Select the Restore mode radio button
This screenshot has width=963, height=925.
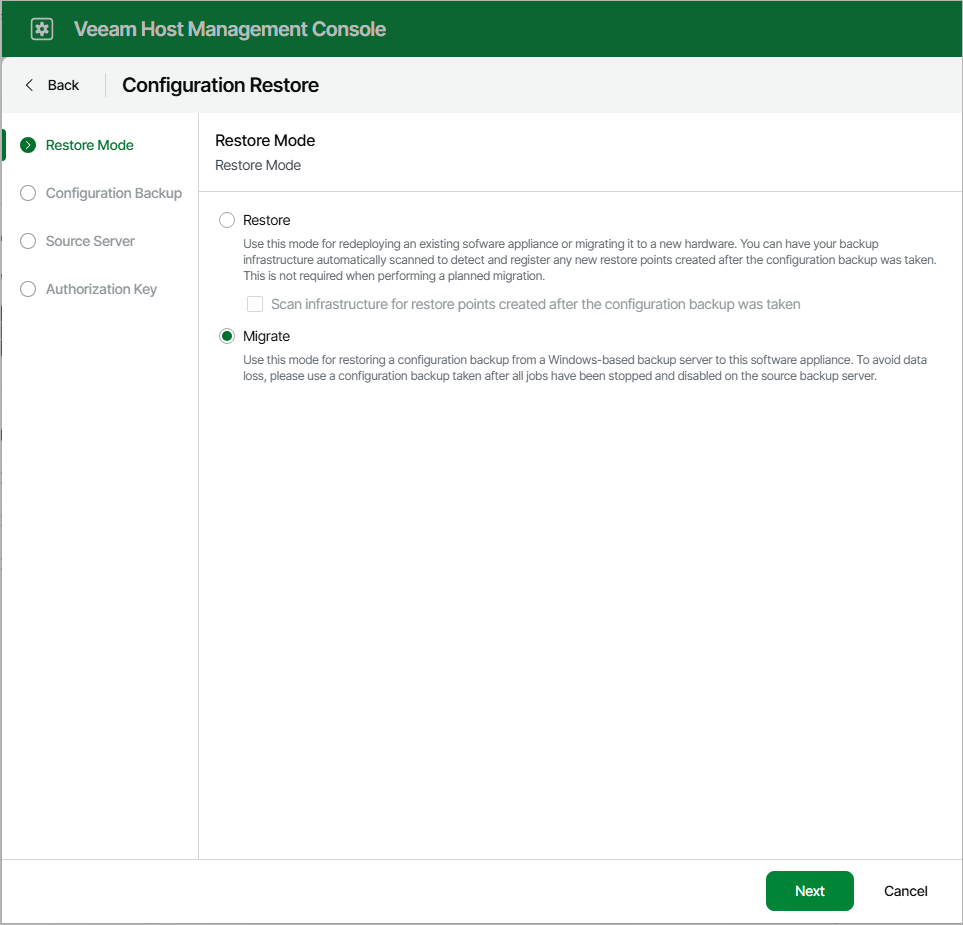(x=227, y=220)
